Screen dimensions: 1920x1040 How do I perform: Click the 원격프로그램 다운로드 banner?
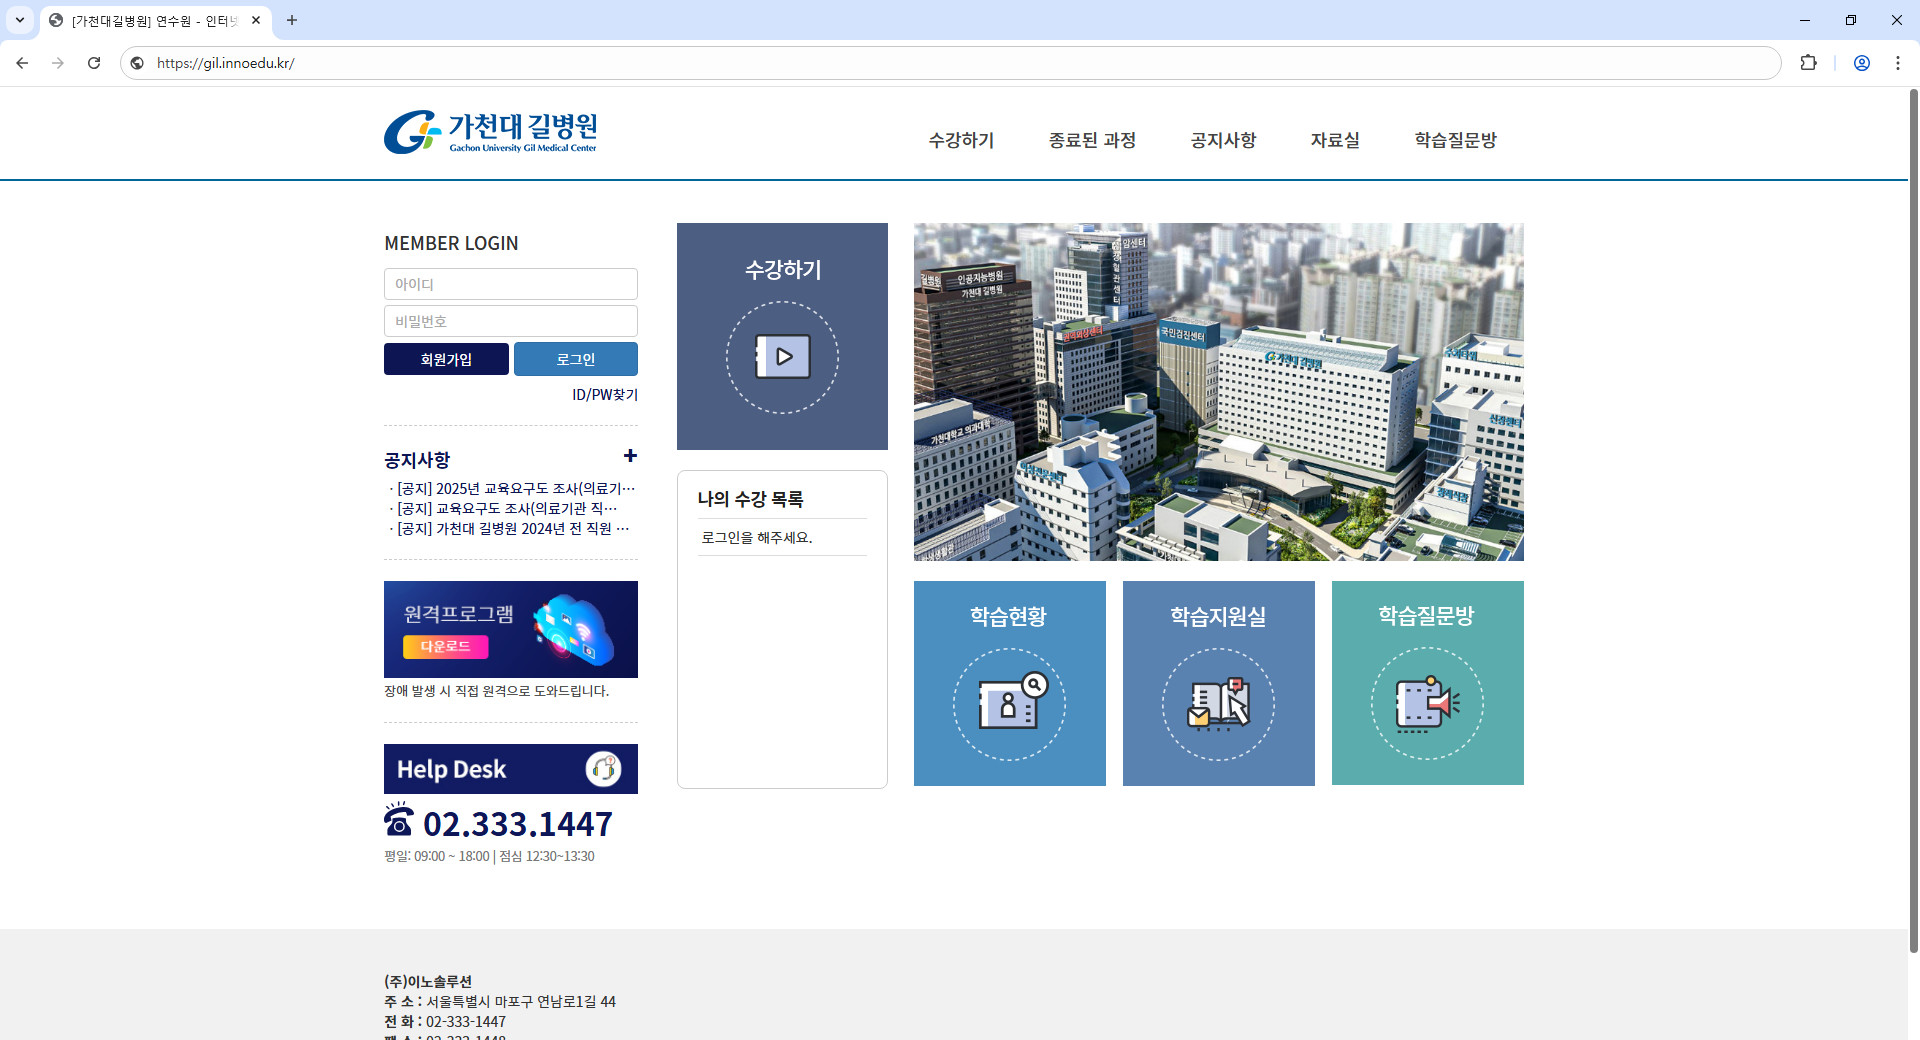(x=511, y=629)
